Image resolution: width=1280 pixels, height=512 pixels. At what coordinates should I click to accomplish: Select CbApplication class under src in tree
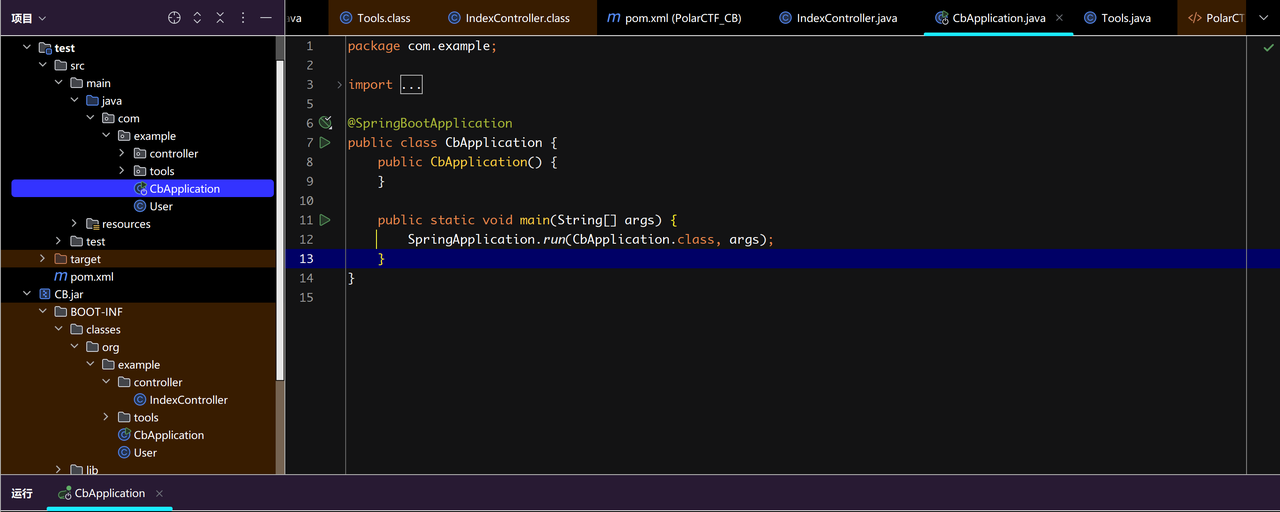(142, 189)
